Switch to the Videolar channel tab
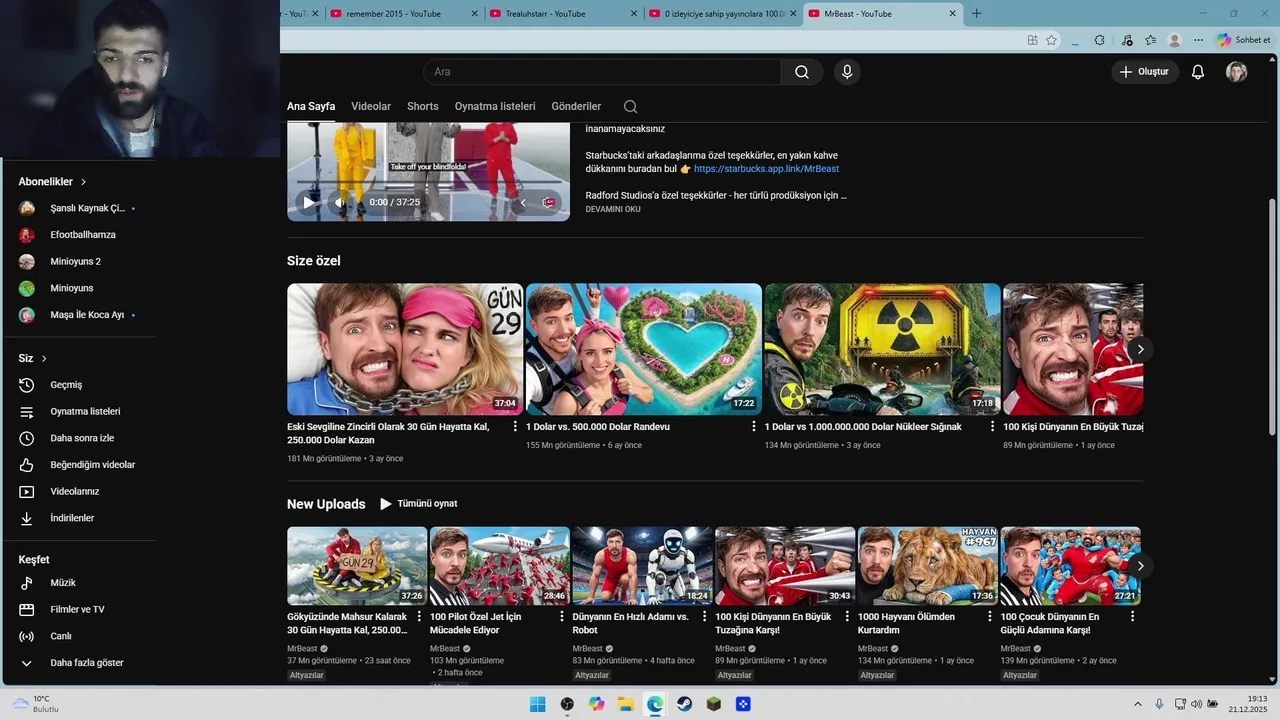Image resolution: width=1280 pixels, height=720 pixels. [x=371, y=106]
